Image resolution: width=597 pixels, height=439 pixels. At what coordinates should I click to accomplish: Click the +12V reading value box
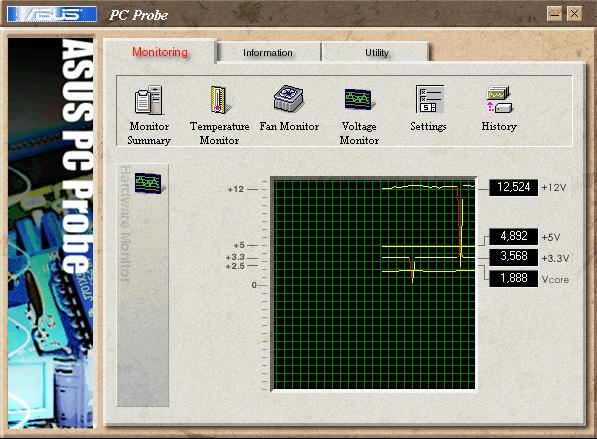[x=513, y=187]
